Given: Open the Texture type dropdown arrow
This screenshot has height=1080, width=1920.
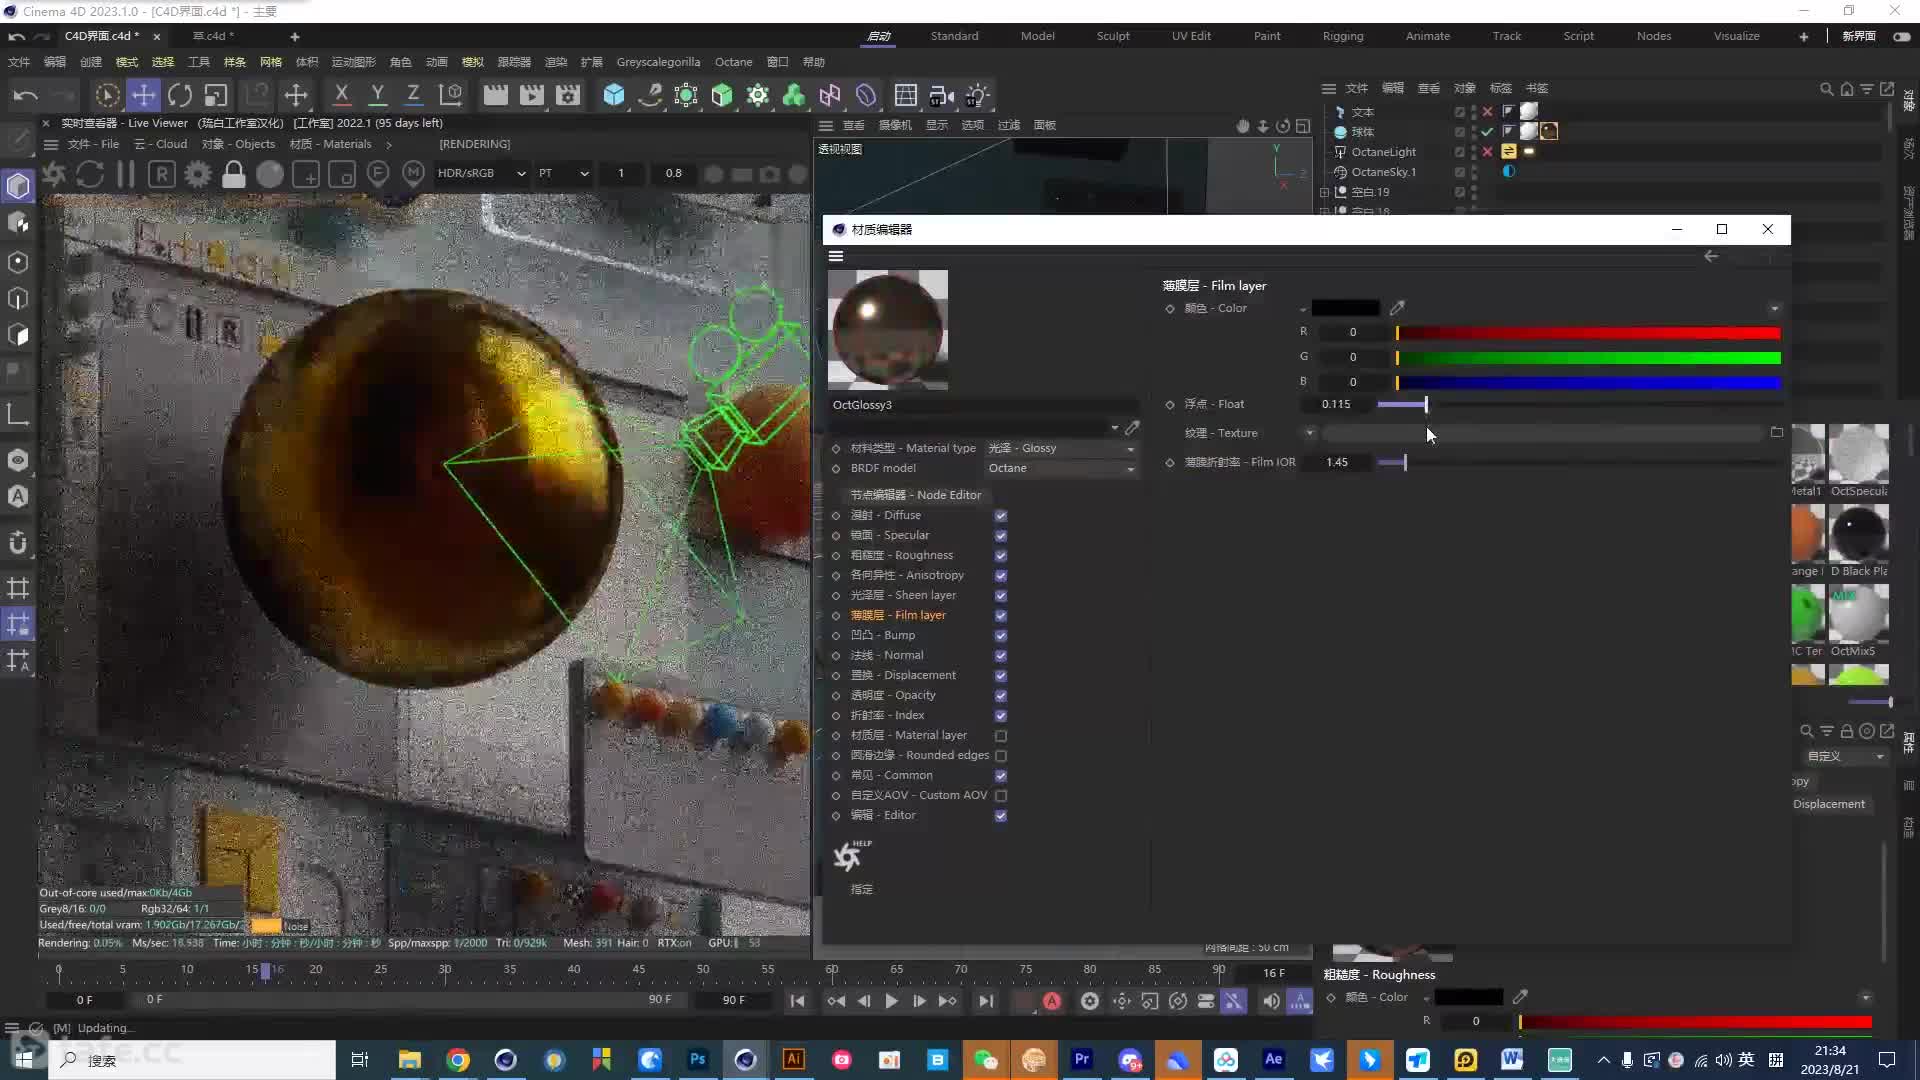Looking at the screenshot, I should (1310, 433).
